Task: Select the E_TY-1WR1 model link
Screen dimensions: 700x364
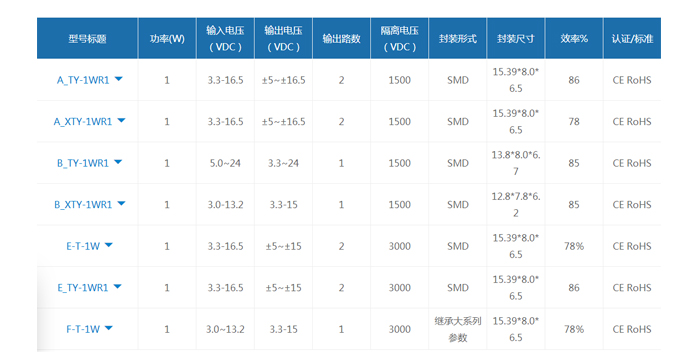Action: 83,288
